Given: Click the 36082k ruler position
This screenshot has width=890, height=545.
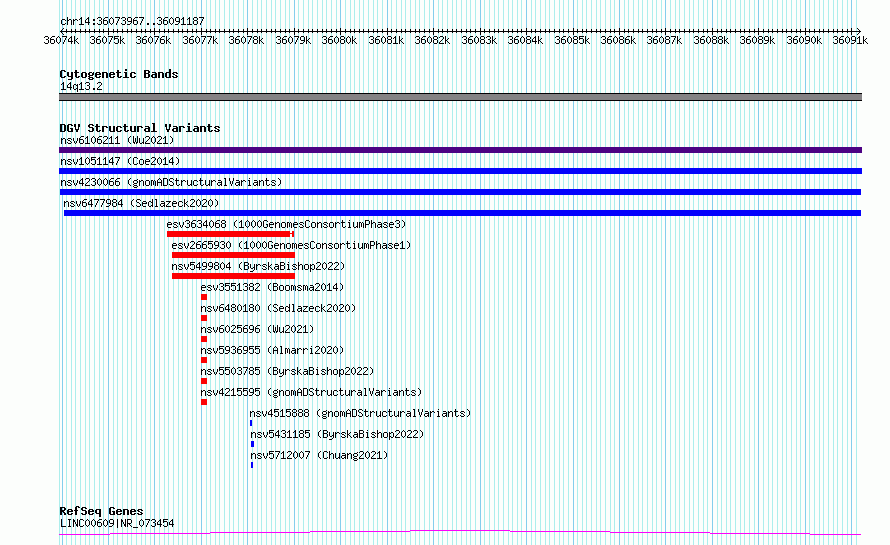Looking at the screenshot, I should (433, 40).
